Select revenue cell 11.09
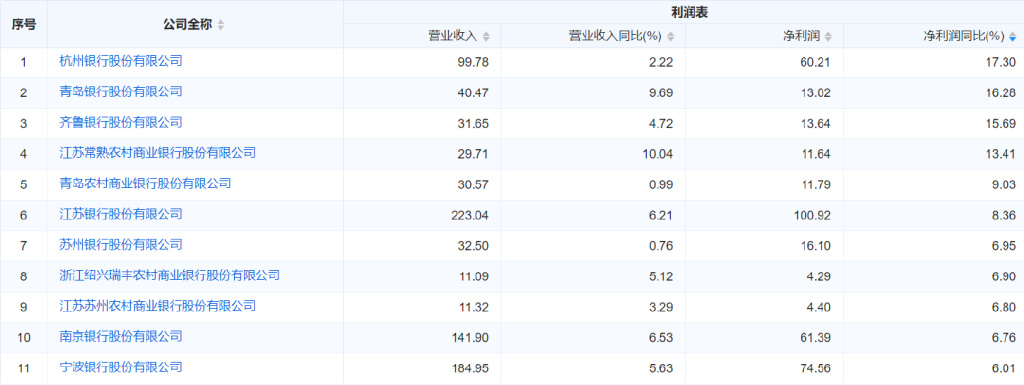This screenshot has width=1024, height=385. pos(473,276)
